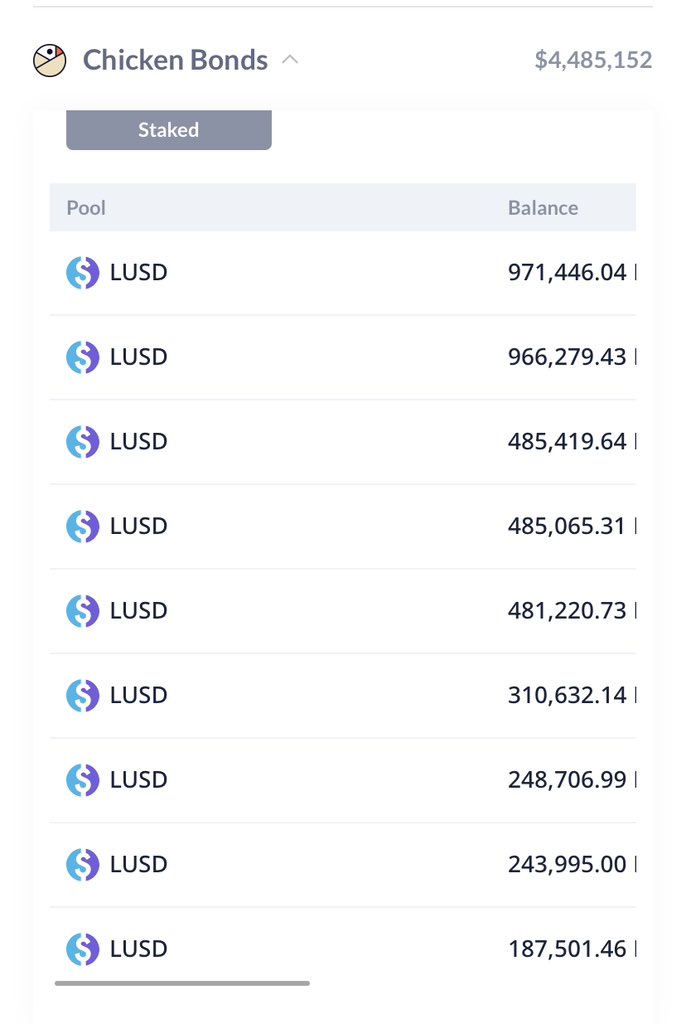Click the Pool column header

86,208
